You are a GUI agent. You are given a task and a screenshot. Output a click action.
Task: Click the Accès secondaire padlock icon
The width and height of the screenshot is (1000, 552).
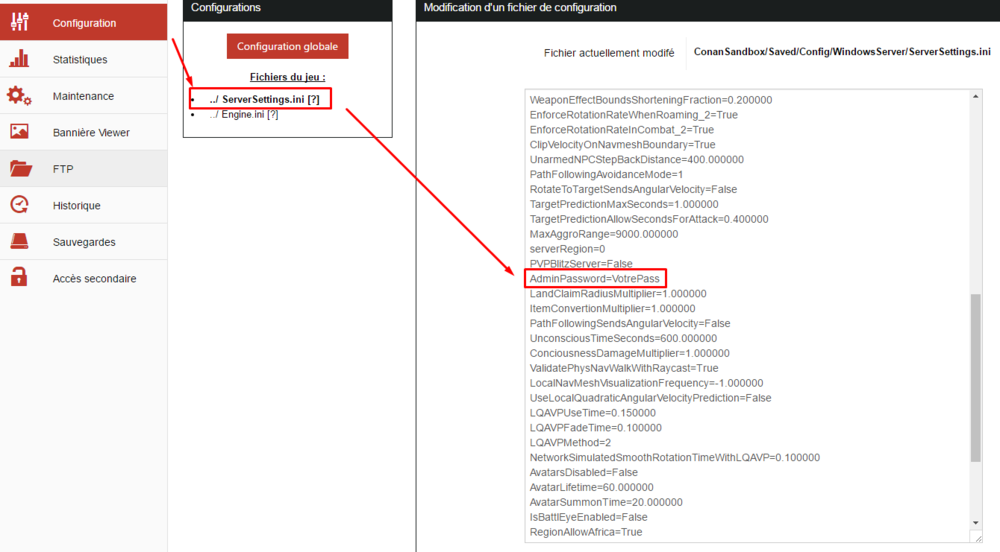(x=20, y=278)
